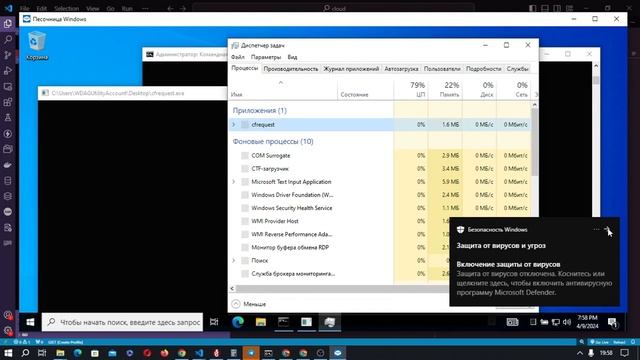Image resolution: width=640 pixels, height=360 pixels.
Task: Sort processes by Диск column header
Action: point(480,89)
